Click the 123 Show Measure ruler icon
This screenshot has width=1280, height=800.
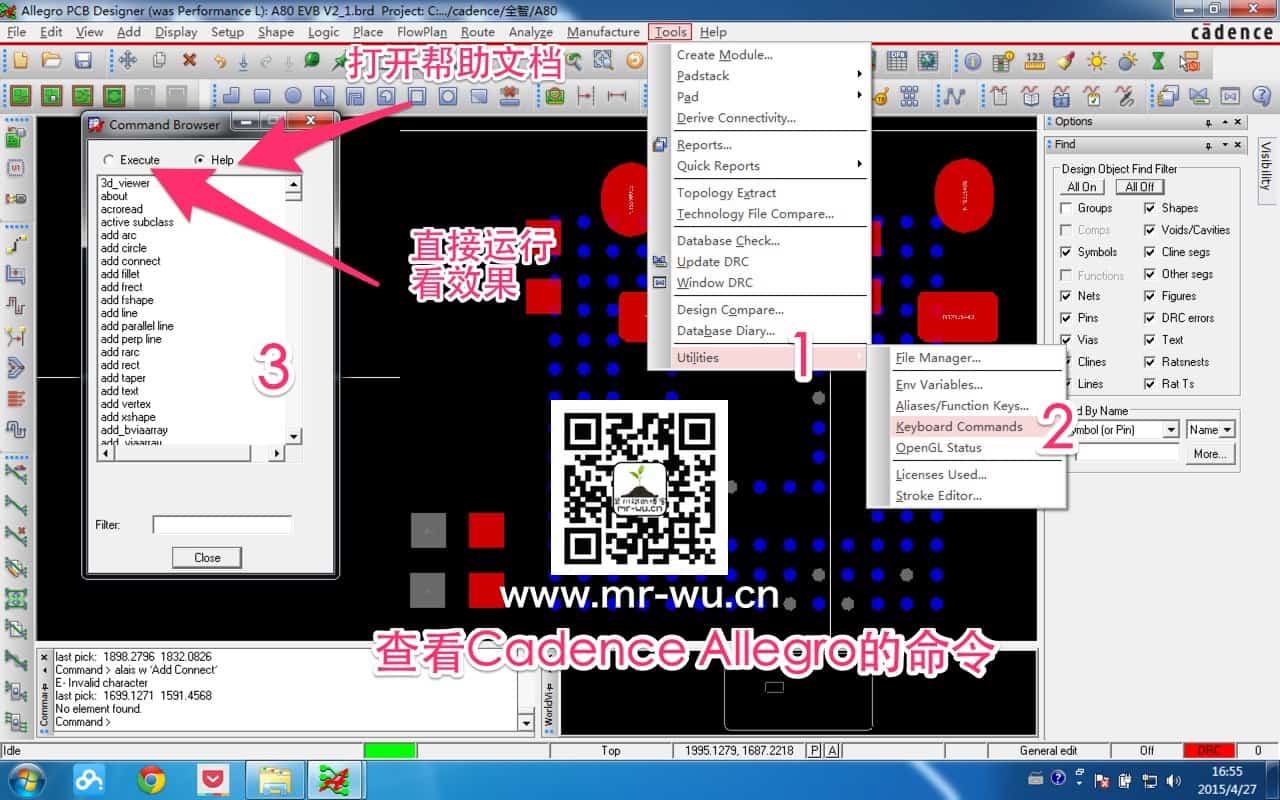1035,61
